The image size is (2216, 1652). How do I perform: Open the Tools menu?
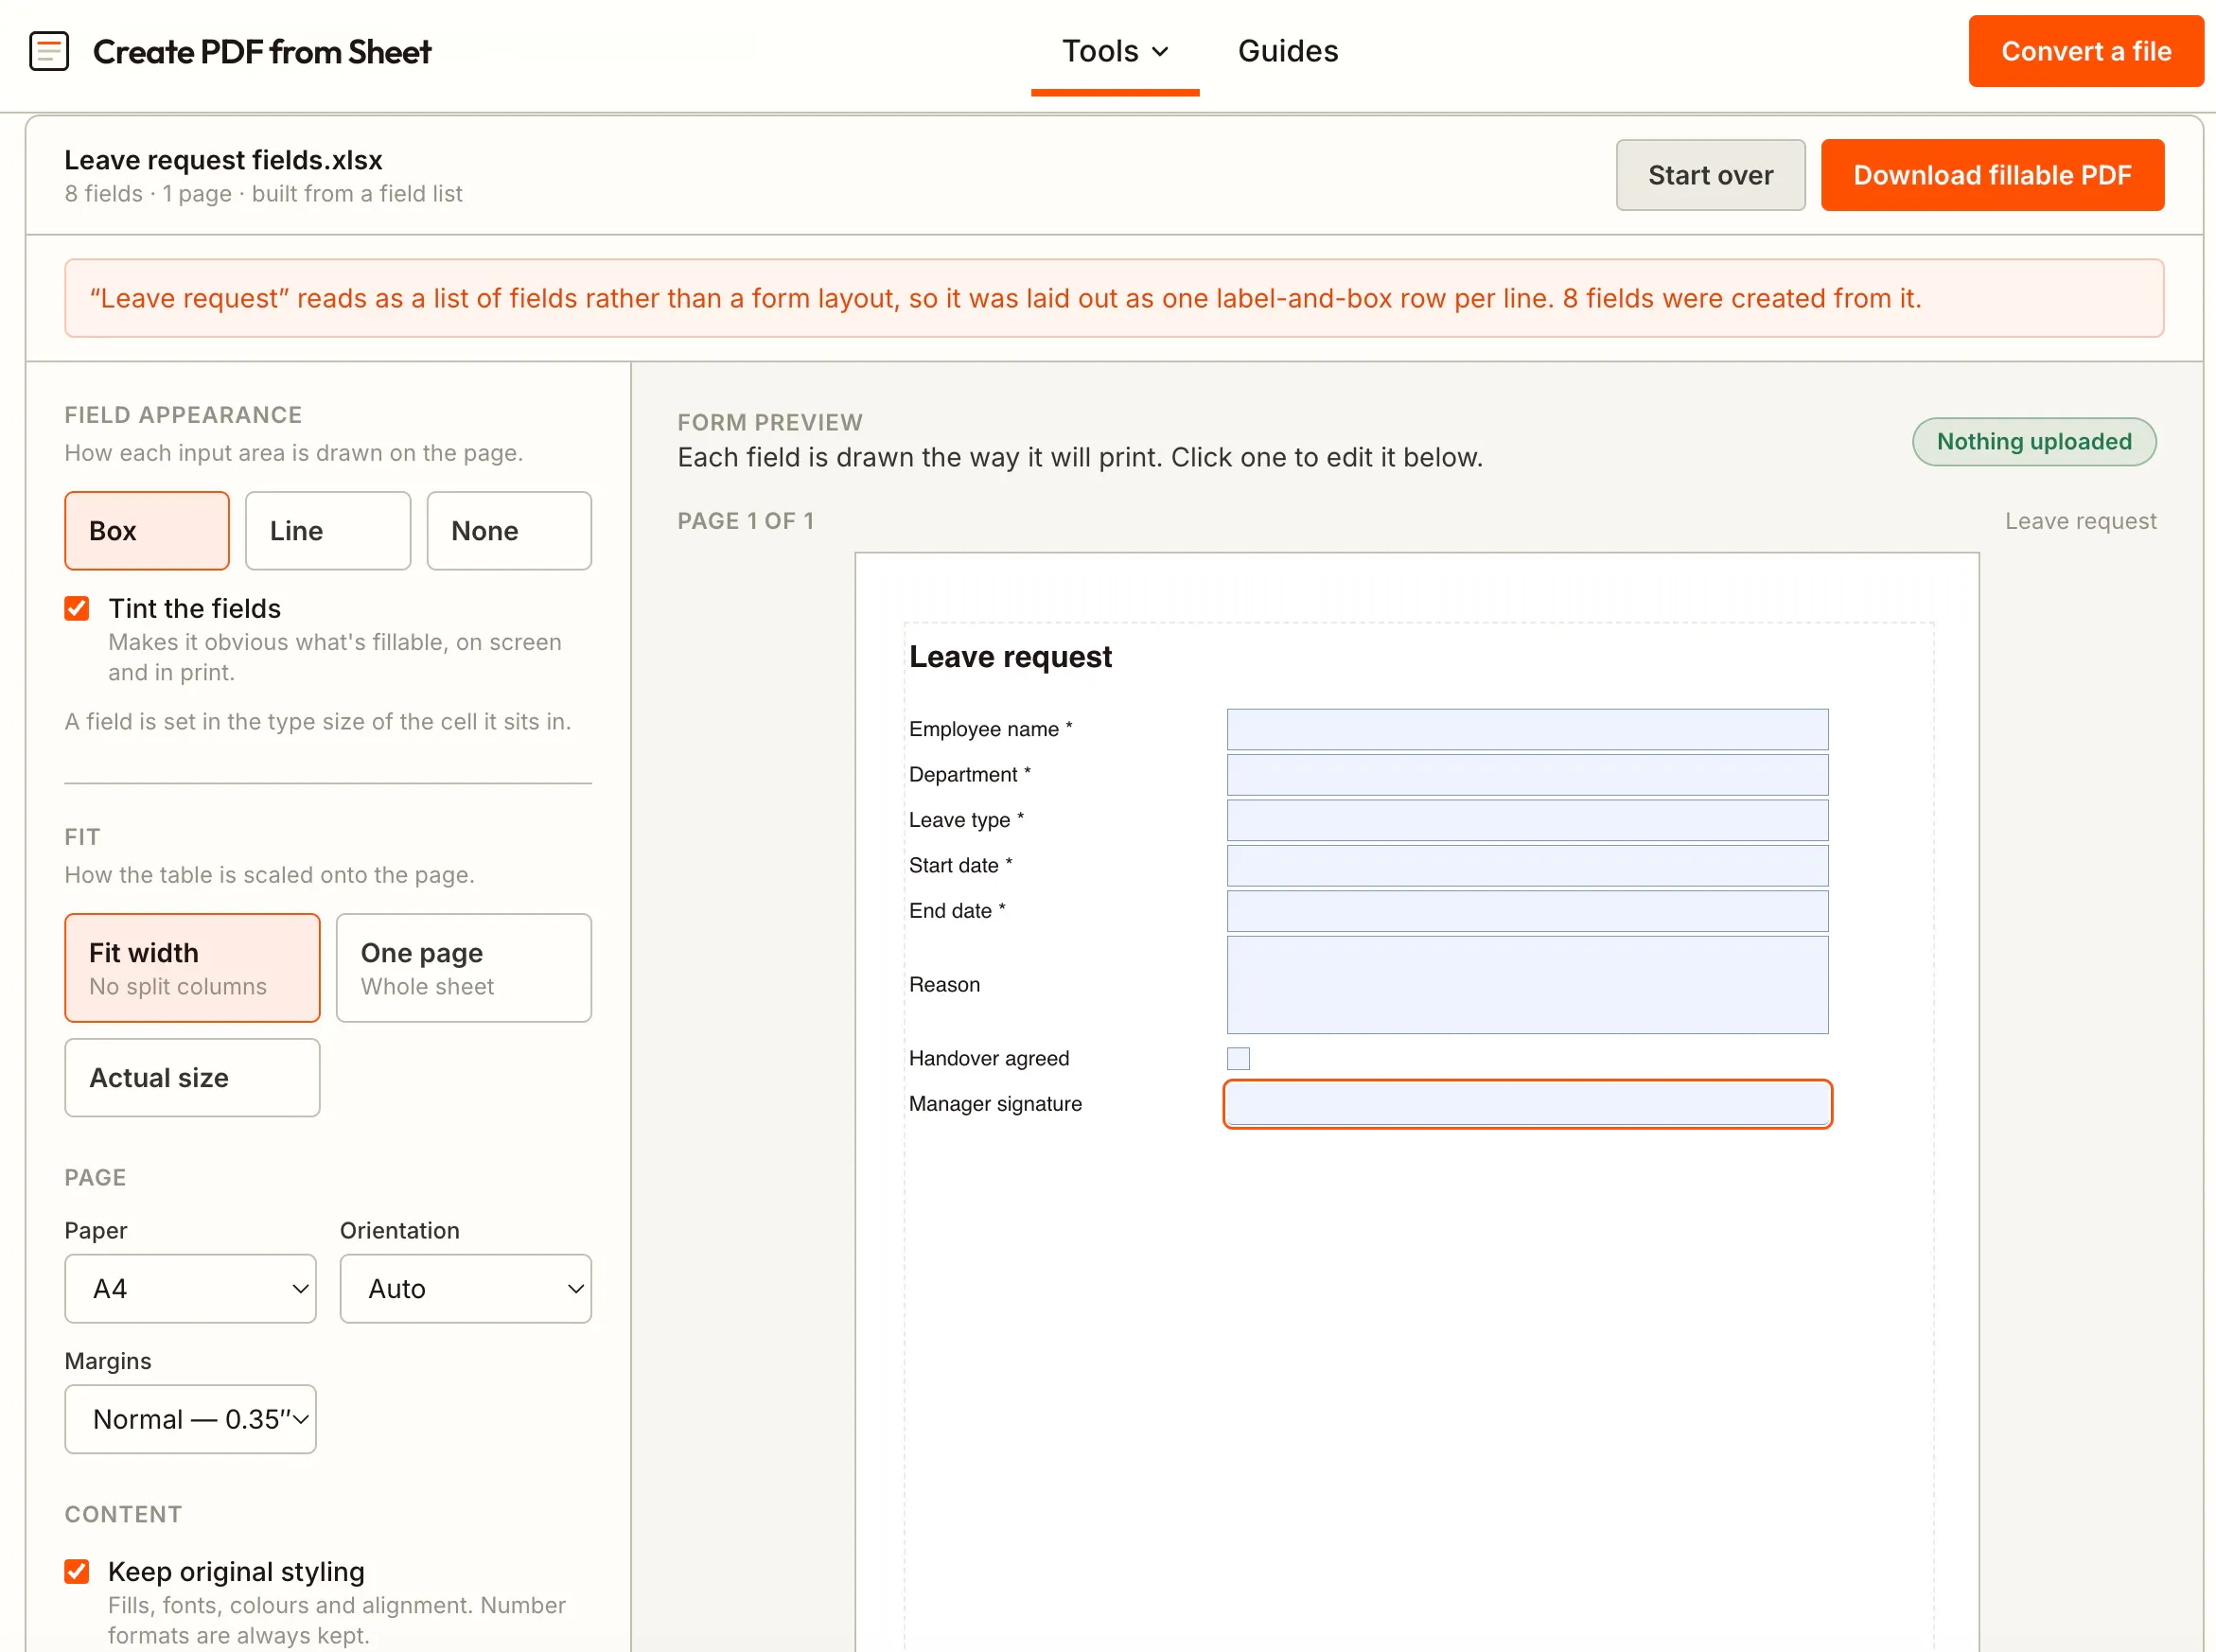tap(1114, 51)
